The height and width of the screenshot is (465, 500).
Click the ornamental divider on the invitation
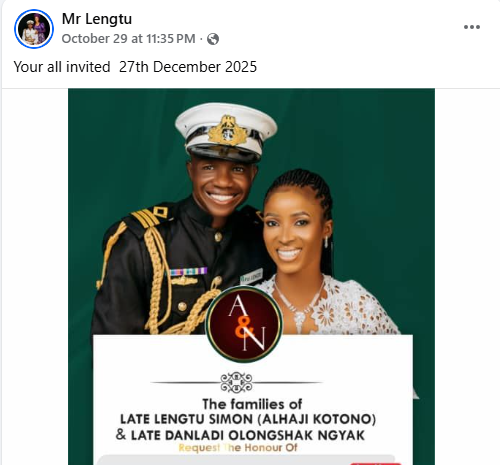[x=236, y=382]
